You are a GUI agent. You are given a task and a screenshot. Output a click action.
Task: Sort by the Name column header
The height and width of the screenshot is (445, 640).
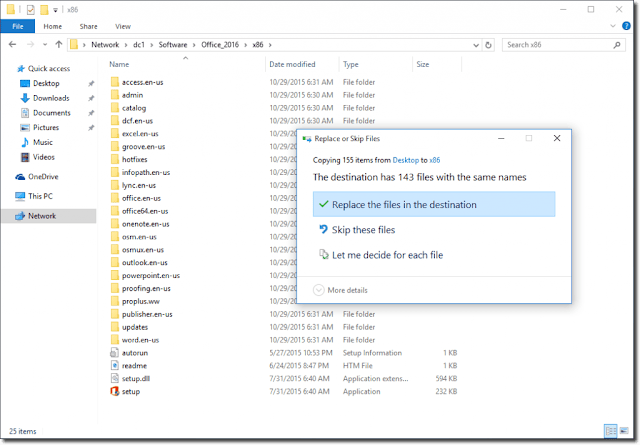coord(119,65)
